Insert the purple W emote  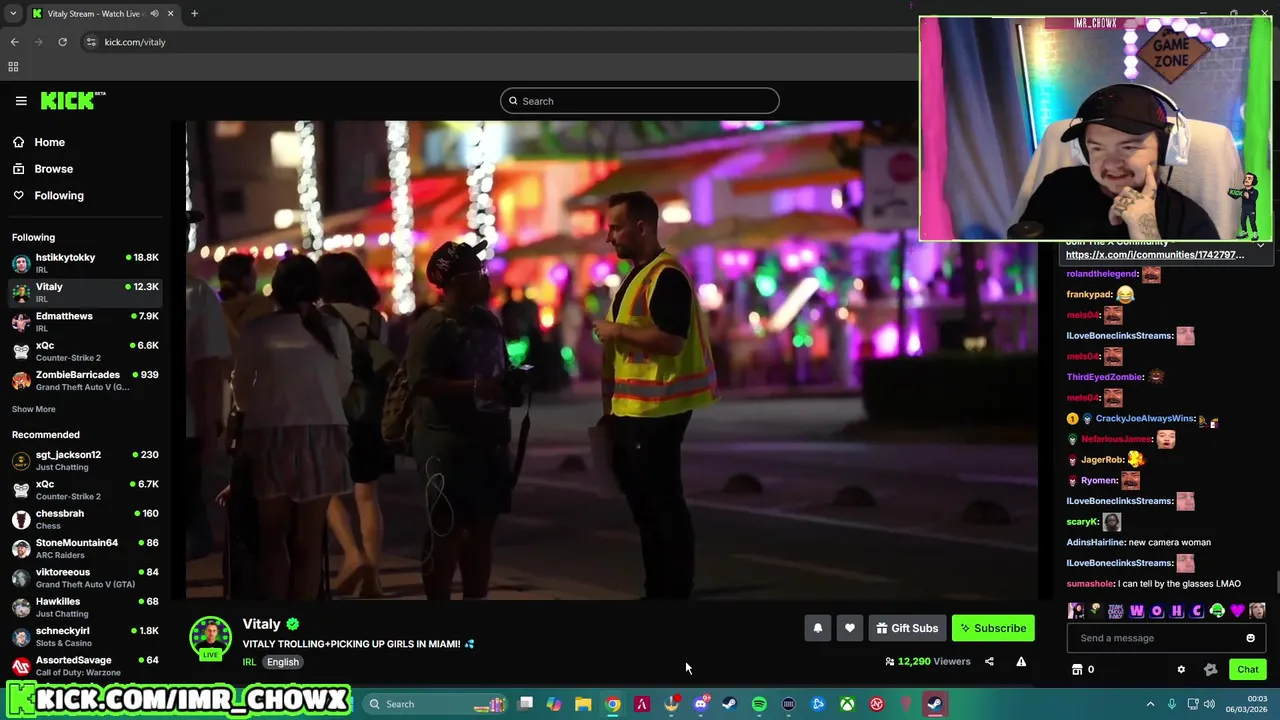(x=1137, y=611)
